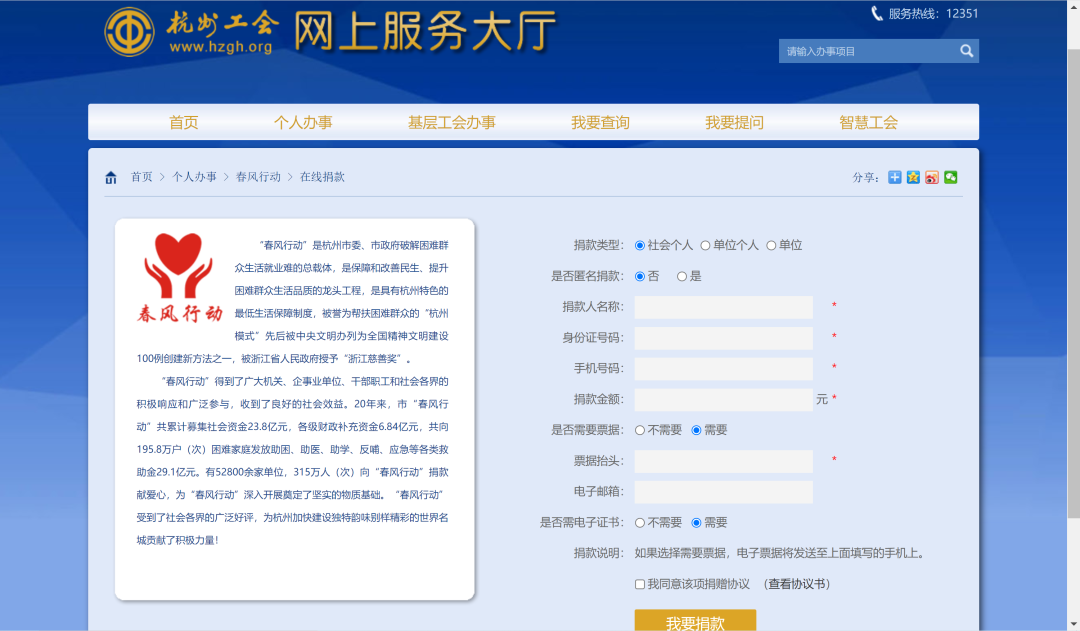Click the 我要捐款 button
The image size is (1080, 631).
point(695,620)
